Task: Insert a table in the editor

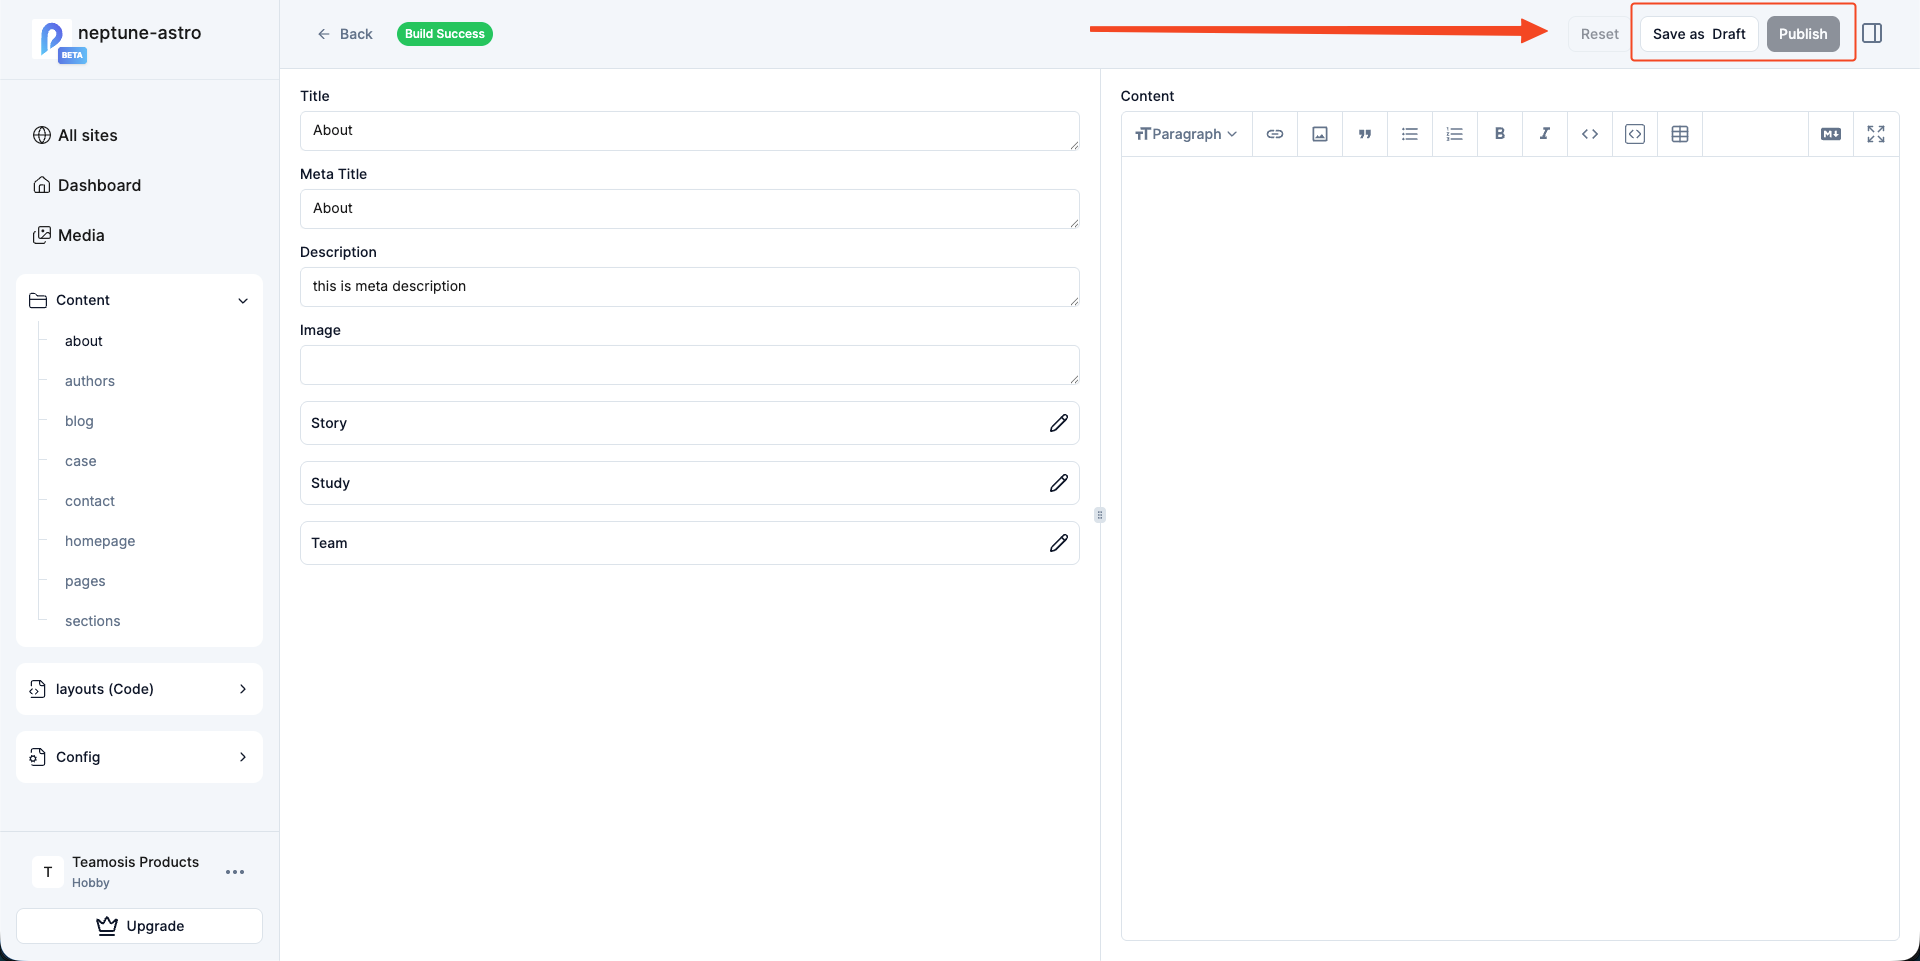Action: click(1679, 133)
